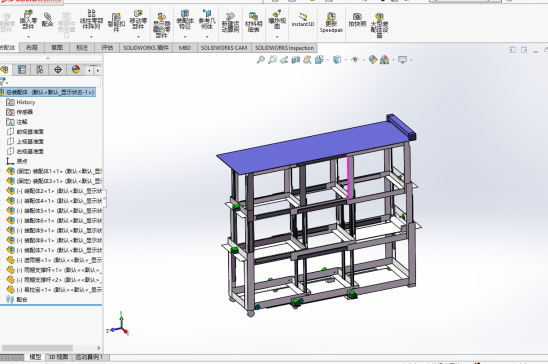548x364 pixels.
Task: Open dropdown arrow under Insert Components
Action: point(28,37)
